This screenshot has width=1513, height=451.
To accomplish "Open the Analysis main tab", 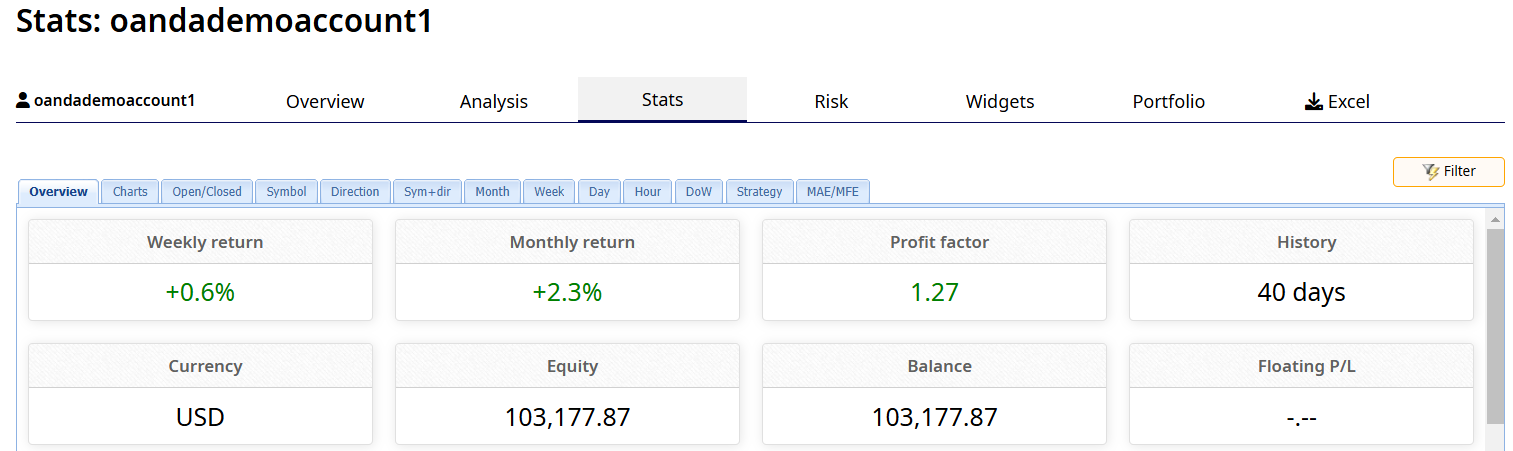I will [494, 101].
